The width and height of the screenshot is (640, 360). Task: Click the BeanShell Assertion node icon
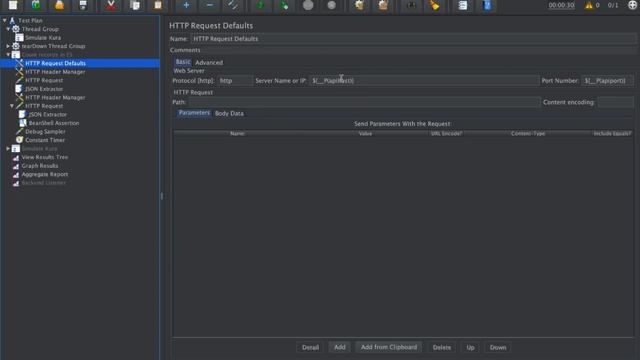click(x=23, y=123)
